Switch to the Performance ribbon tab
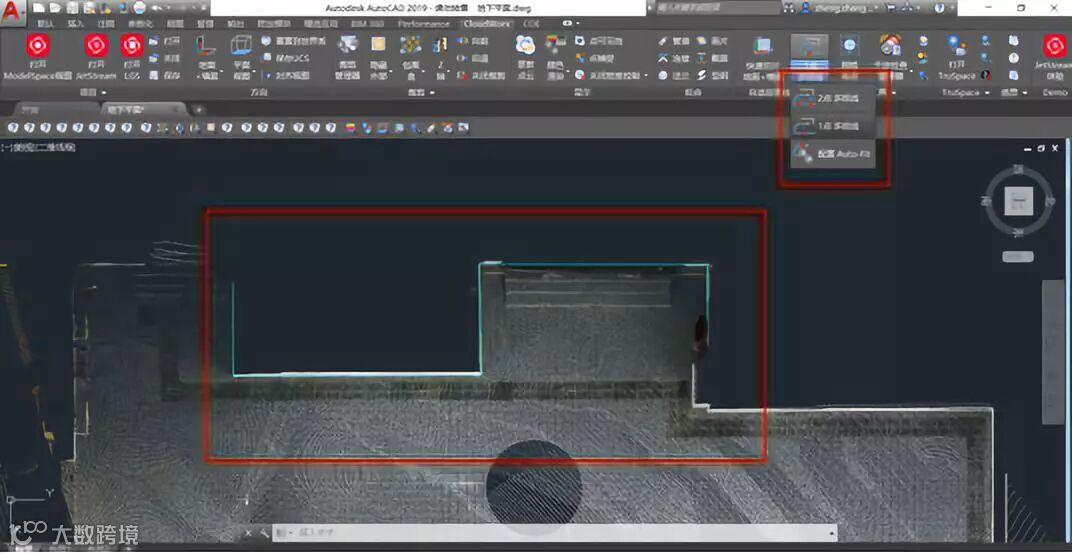 point(424,23)
